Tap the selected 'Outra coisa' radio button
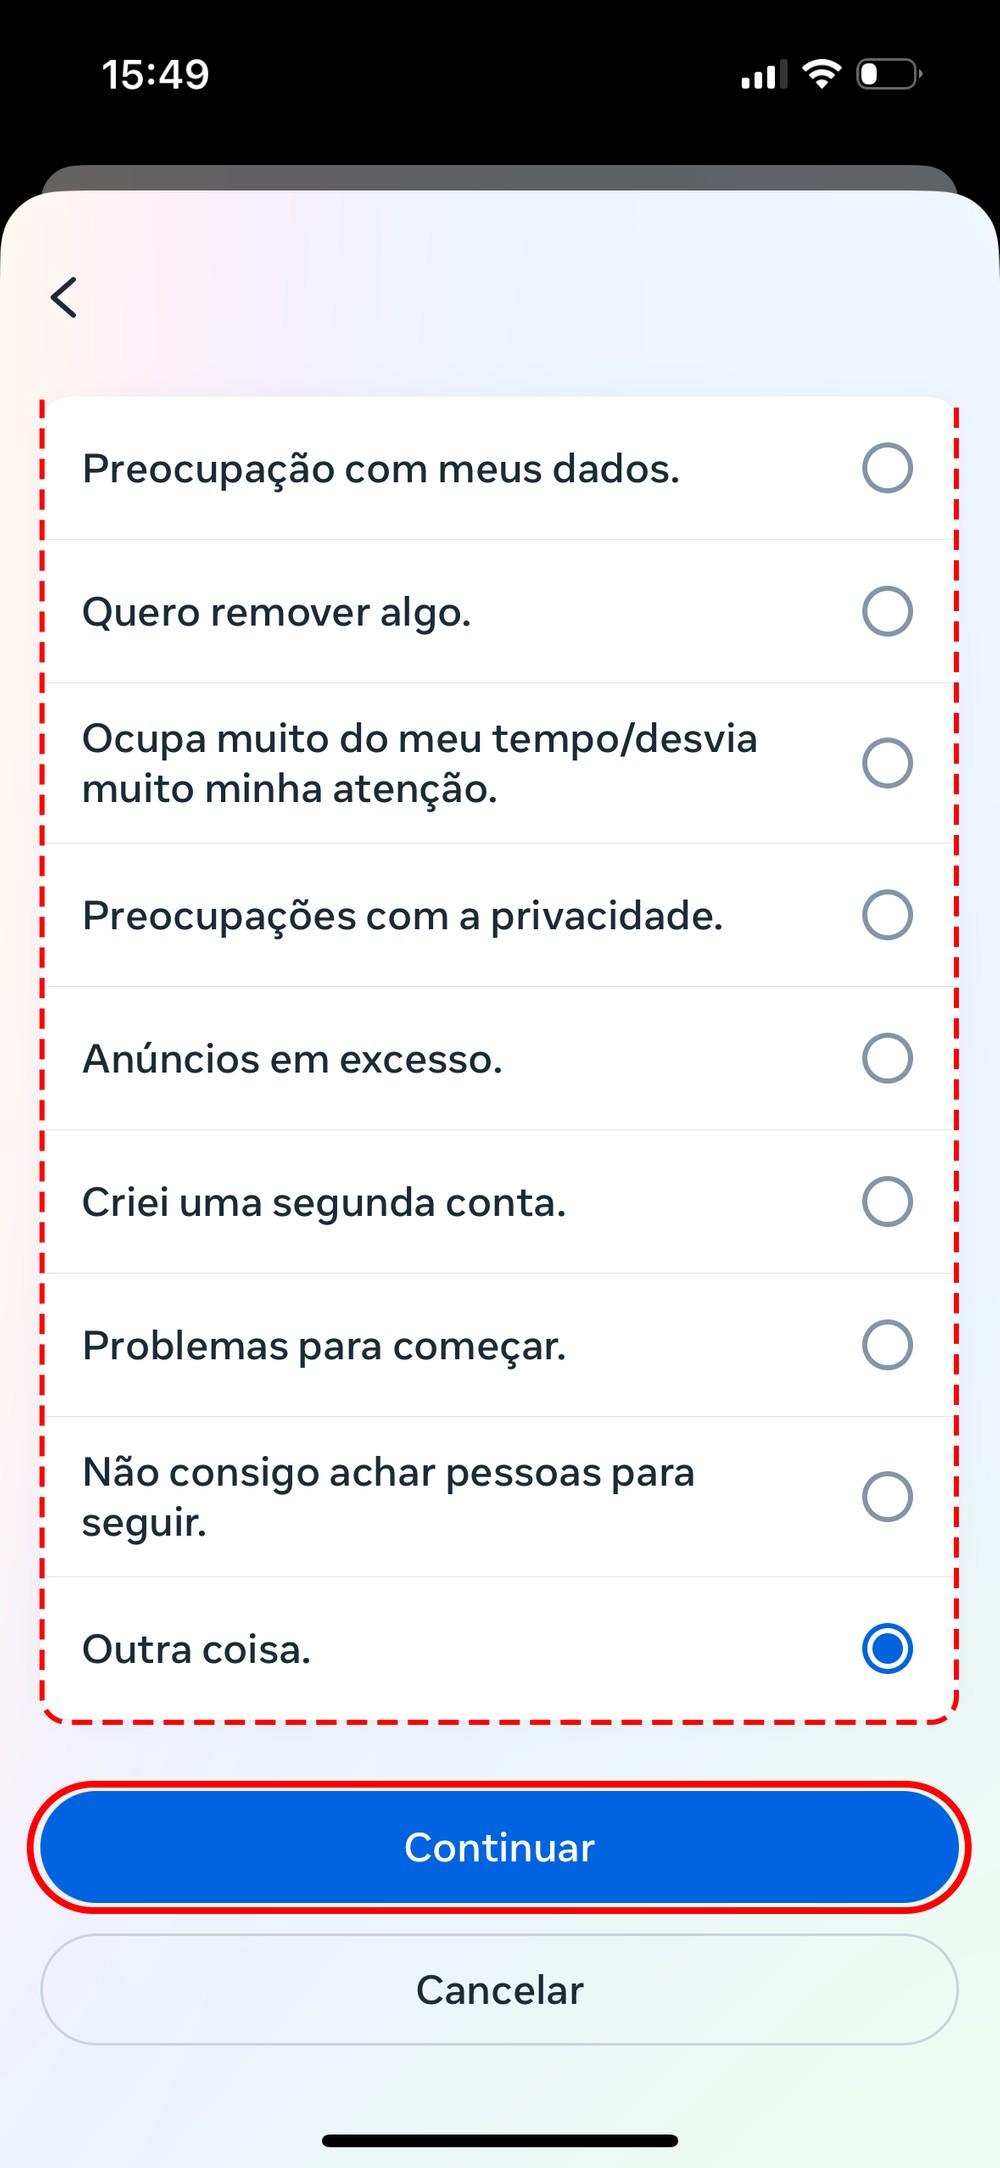This screenshot has height=2168, width=1000. (887, 1649)
